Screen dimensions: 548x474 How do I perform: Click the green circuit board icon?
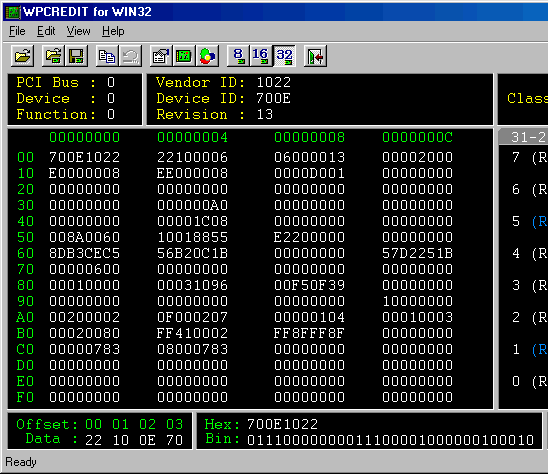(x=184, y=56)
